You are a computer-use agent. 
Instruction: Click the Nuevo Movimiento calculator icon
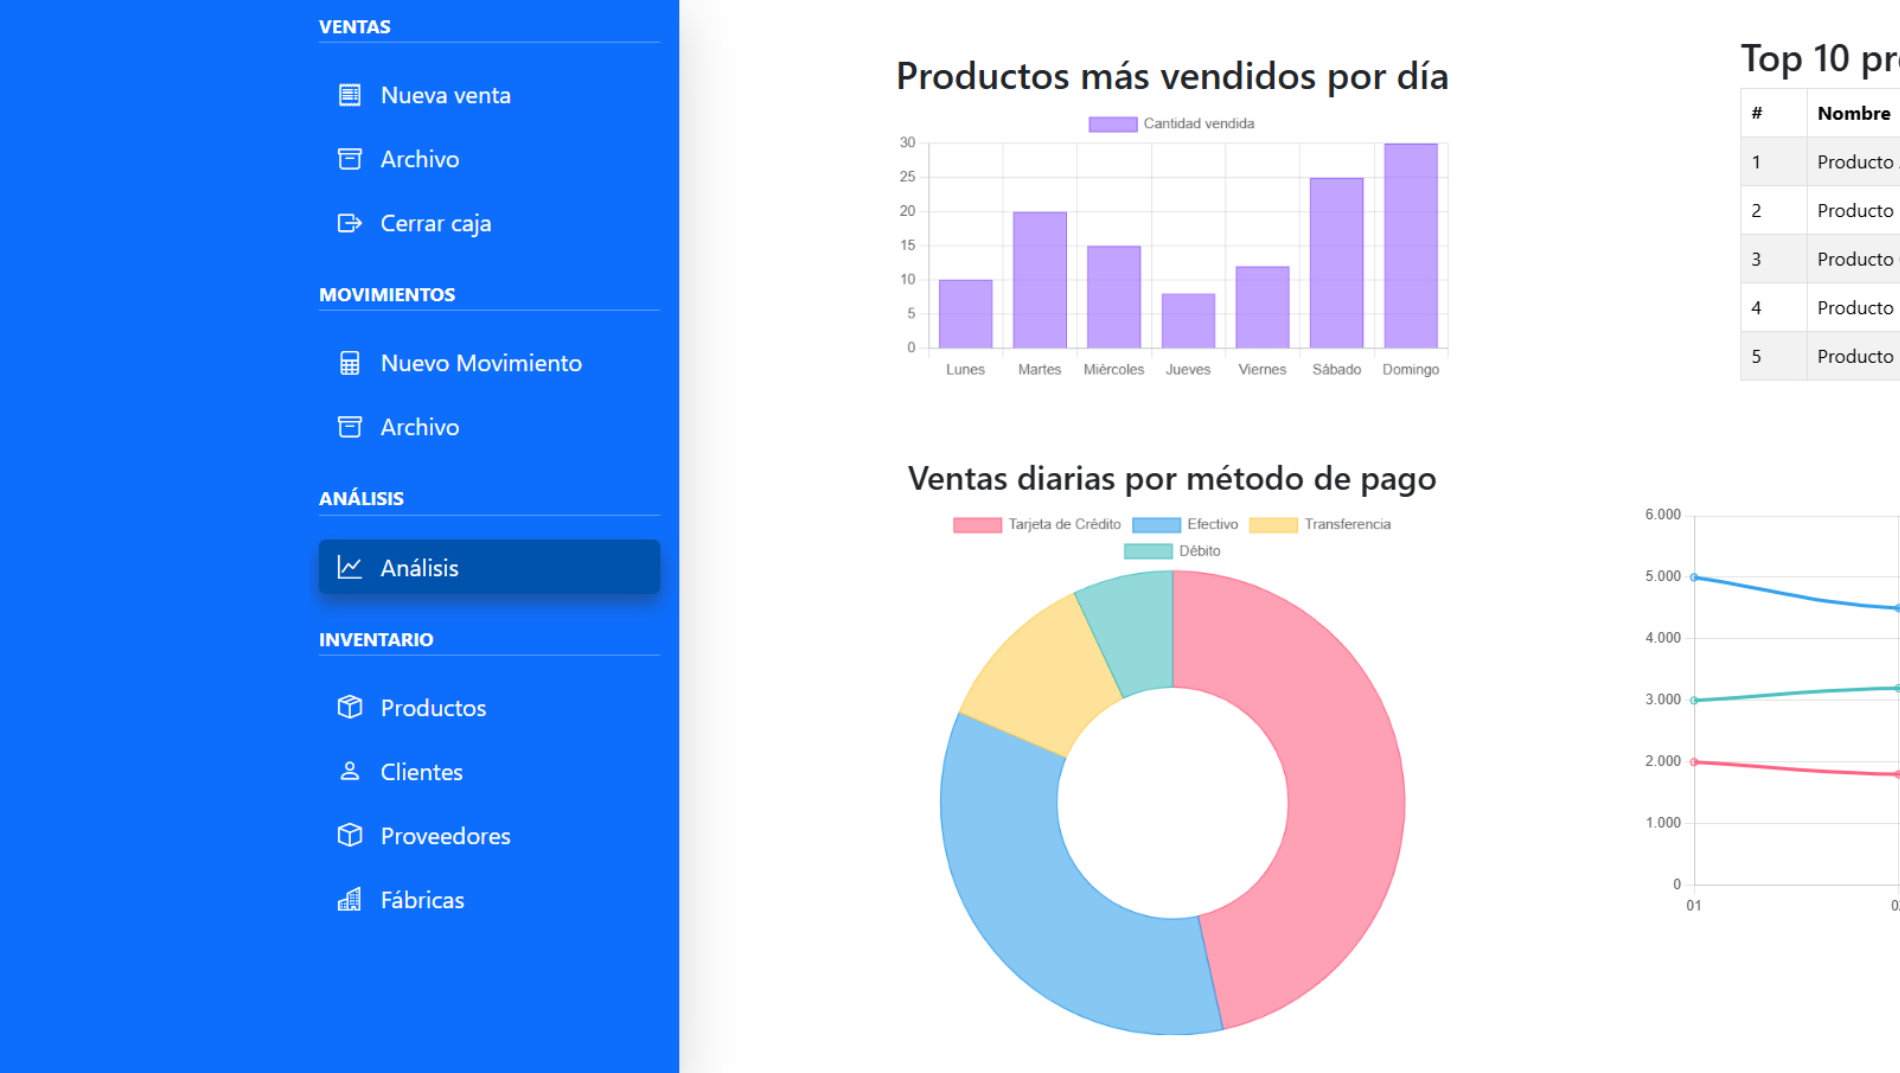[349, 363]
